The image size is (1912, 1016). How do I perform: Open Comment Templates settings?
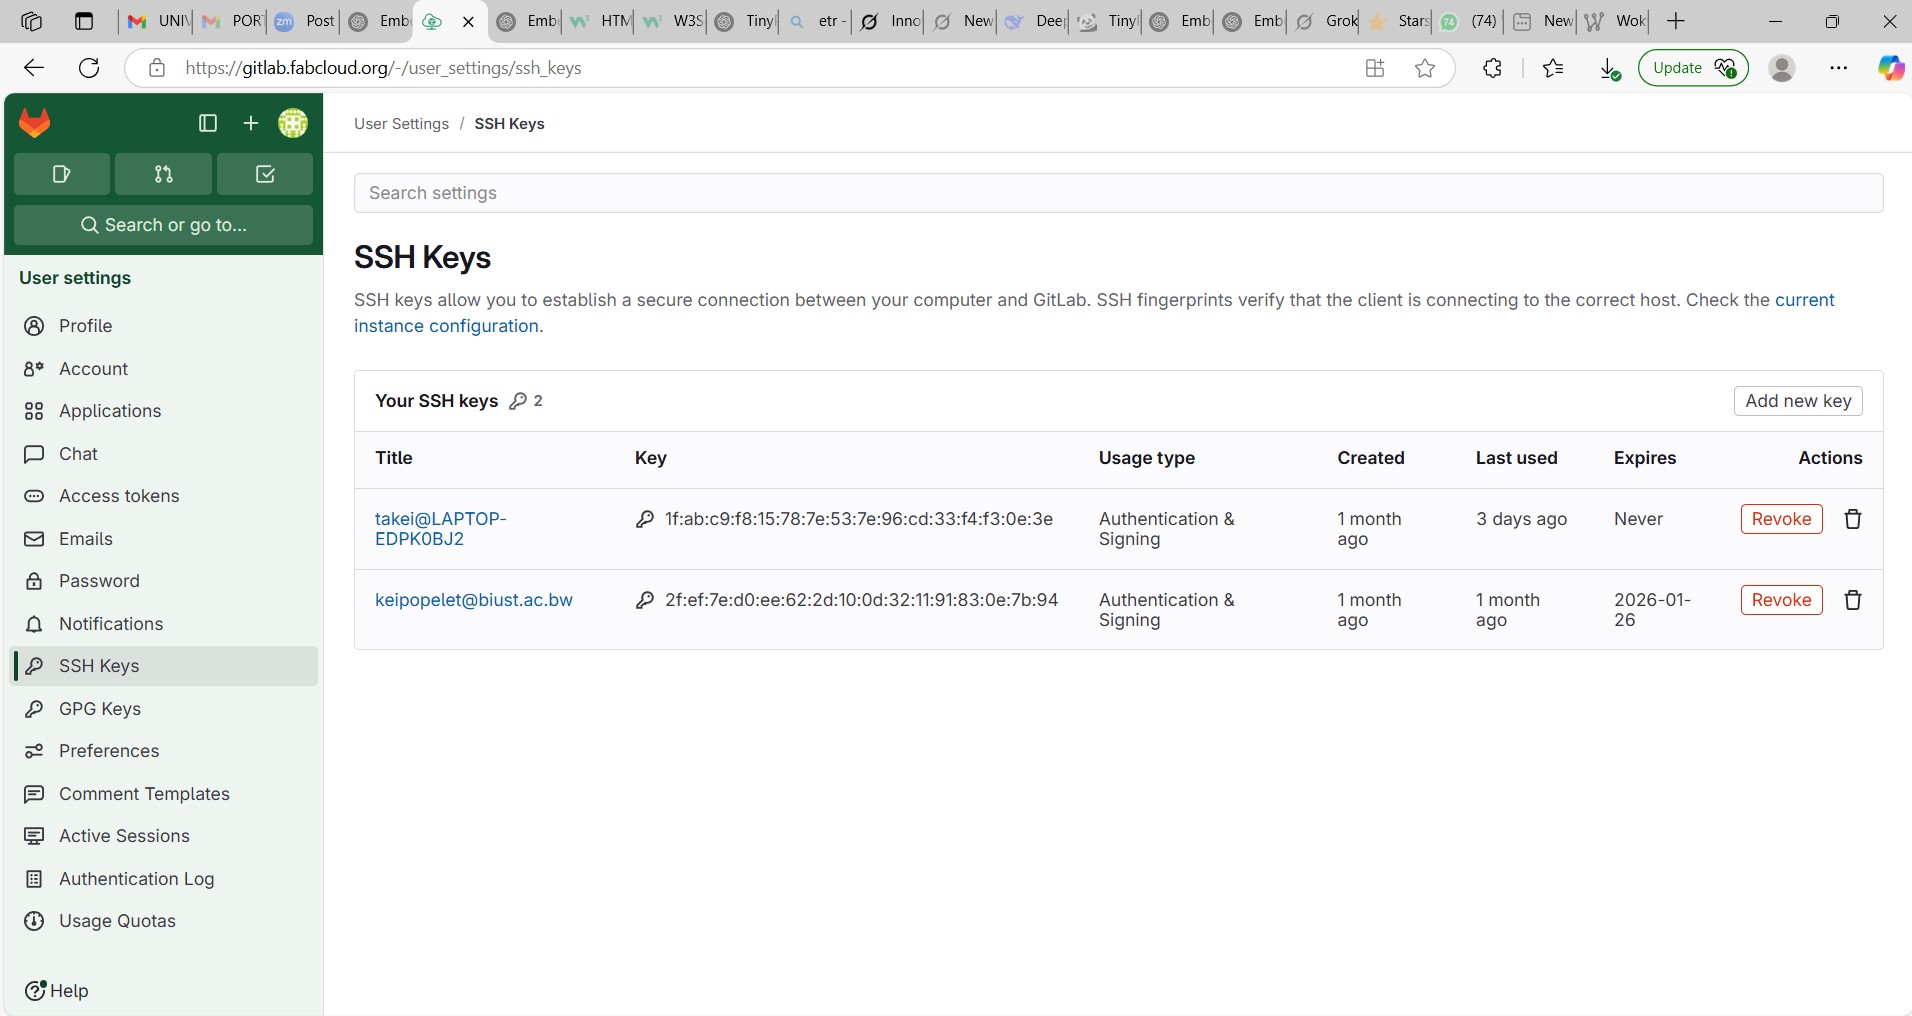pos(165,794)
